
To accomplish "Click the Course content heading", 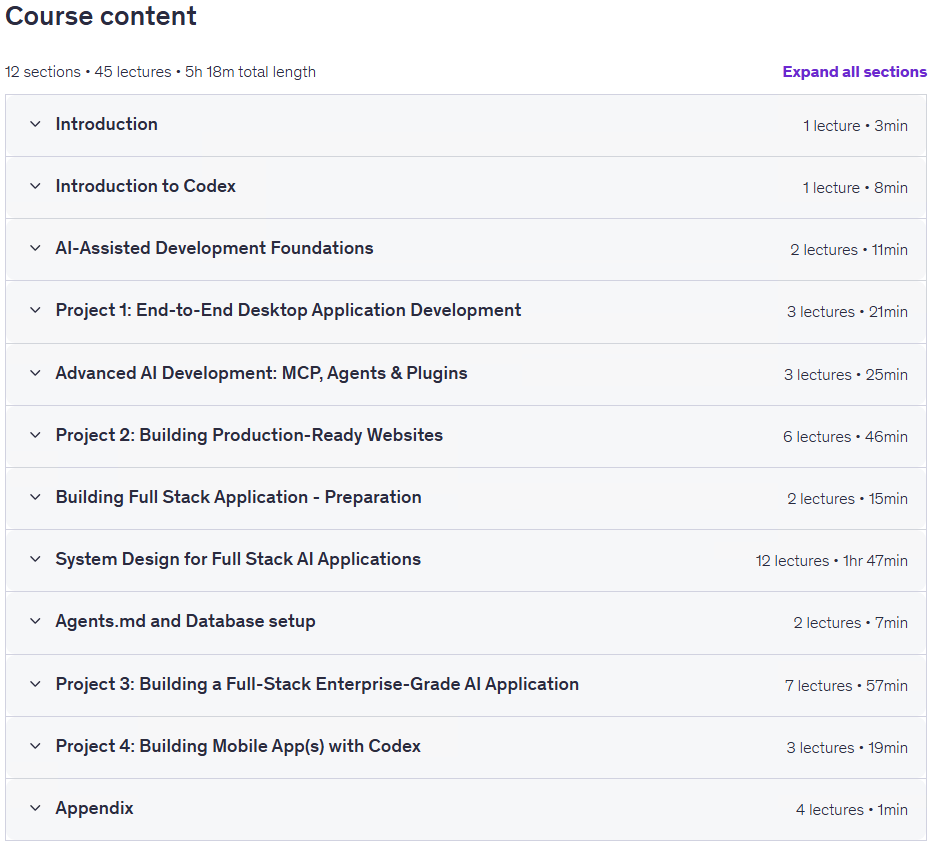I will tap(101, 16).
